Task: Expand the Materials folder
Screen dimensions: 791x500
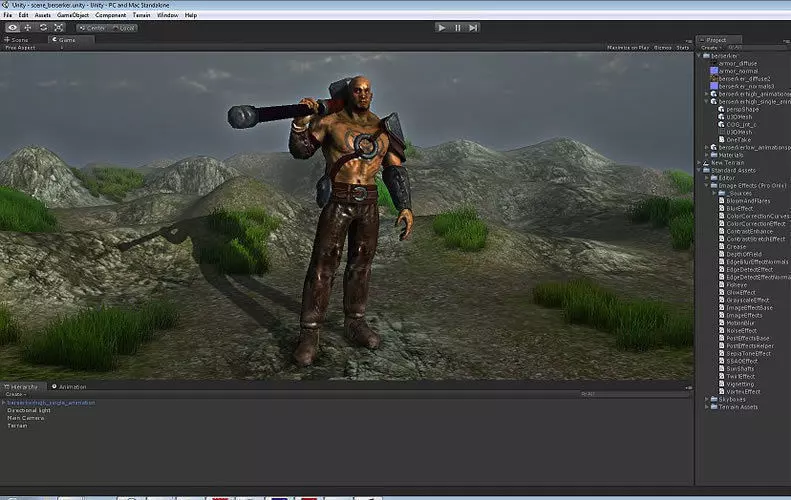Action: click(x=707, y=155)
